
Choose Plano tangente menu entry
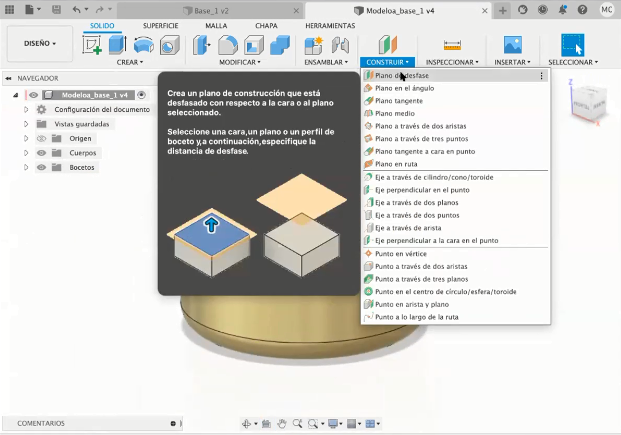point(455,101)
